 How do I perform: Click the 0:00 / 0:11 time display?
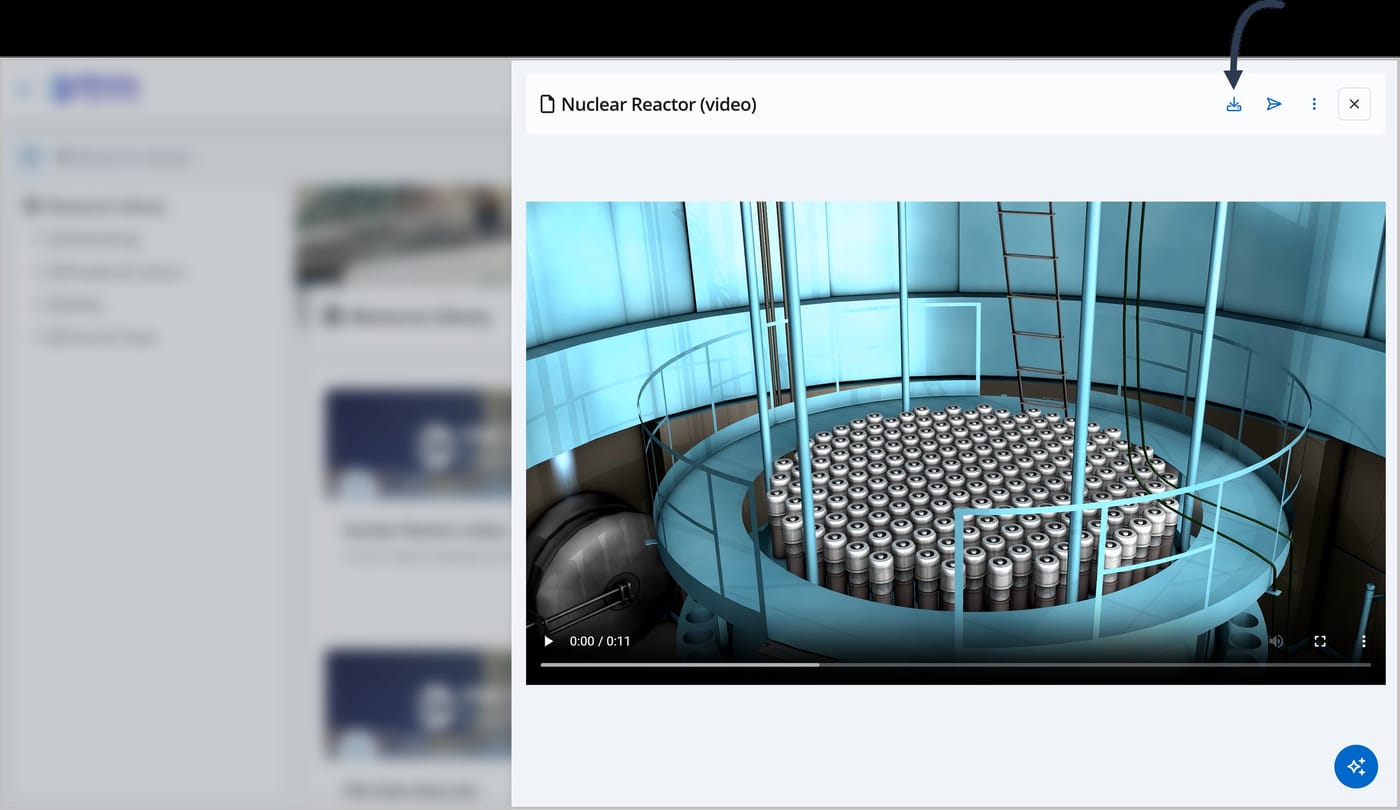600,641
